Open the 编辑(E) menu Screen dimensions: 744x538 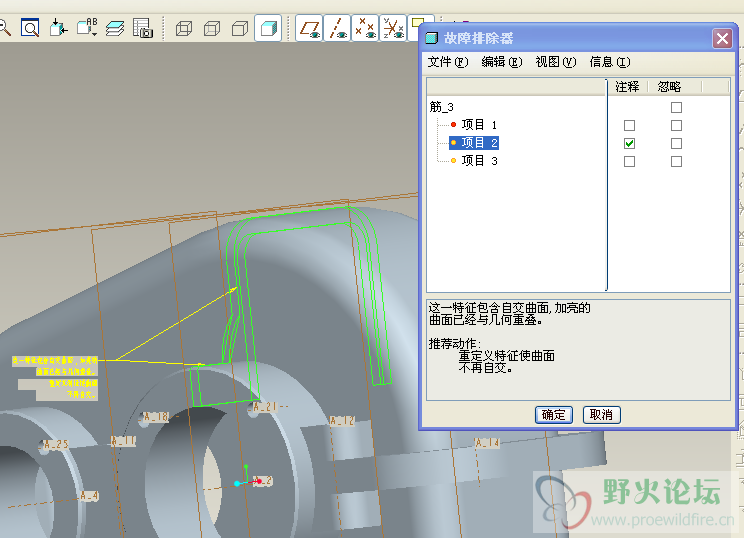tap(502, 62)
